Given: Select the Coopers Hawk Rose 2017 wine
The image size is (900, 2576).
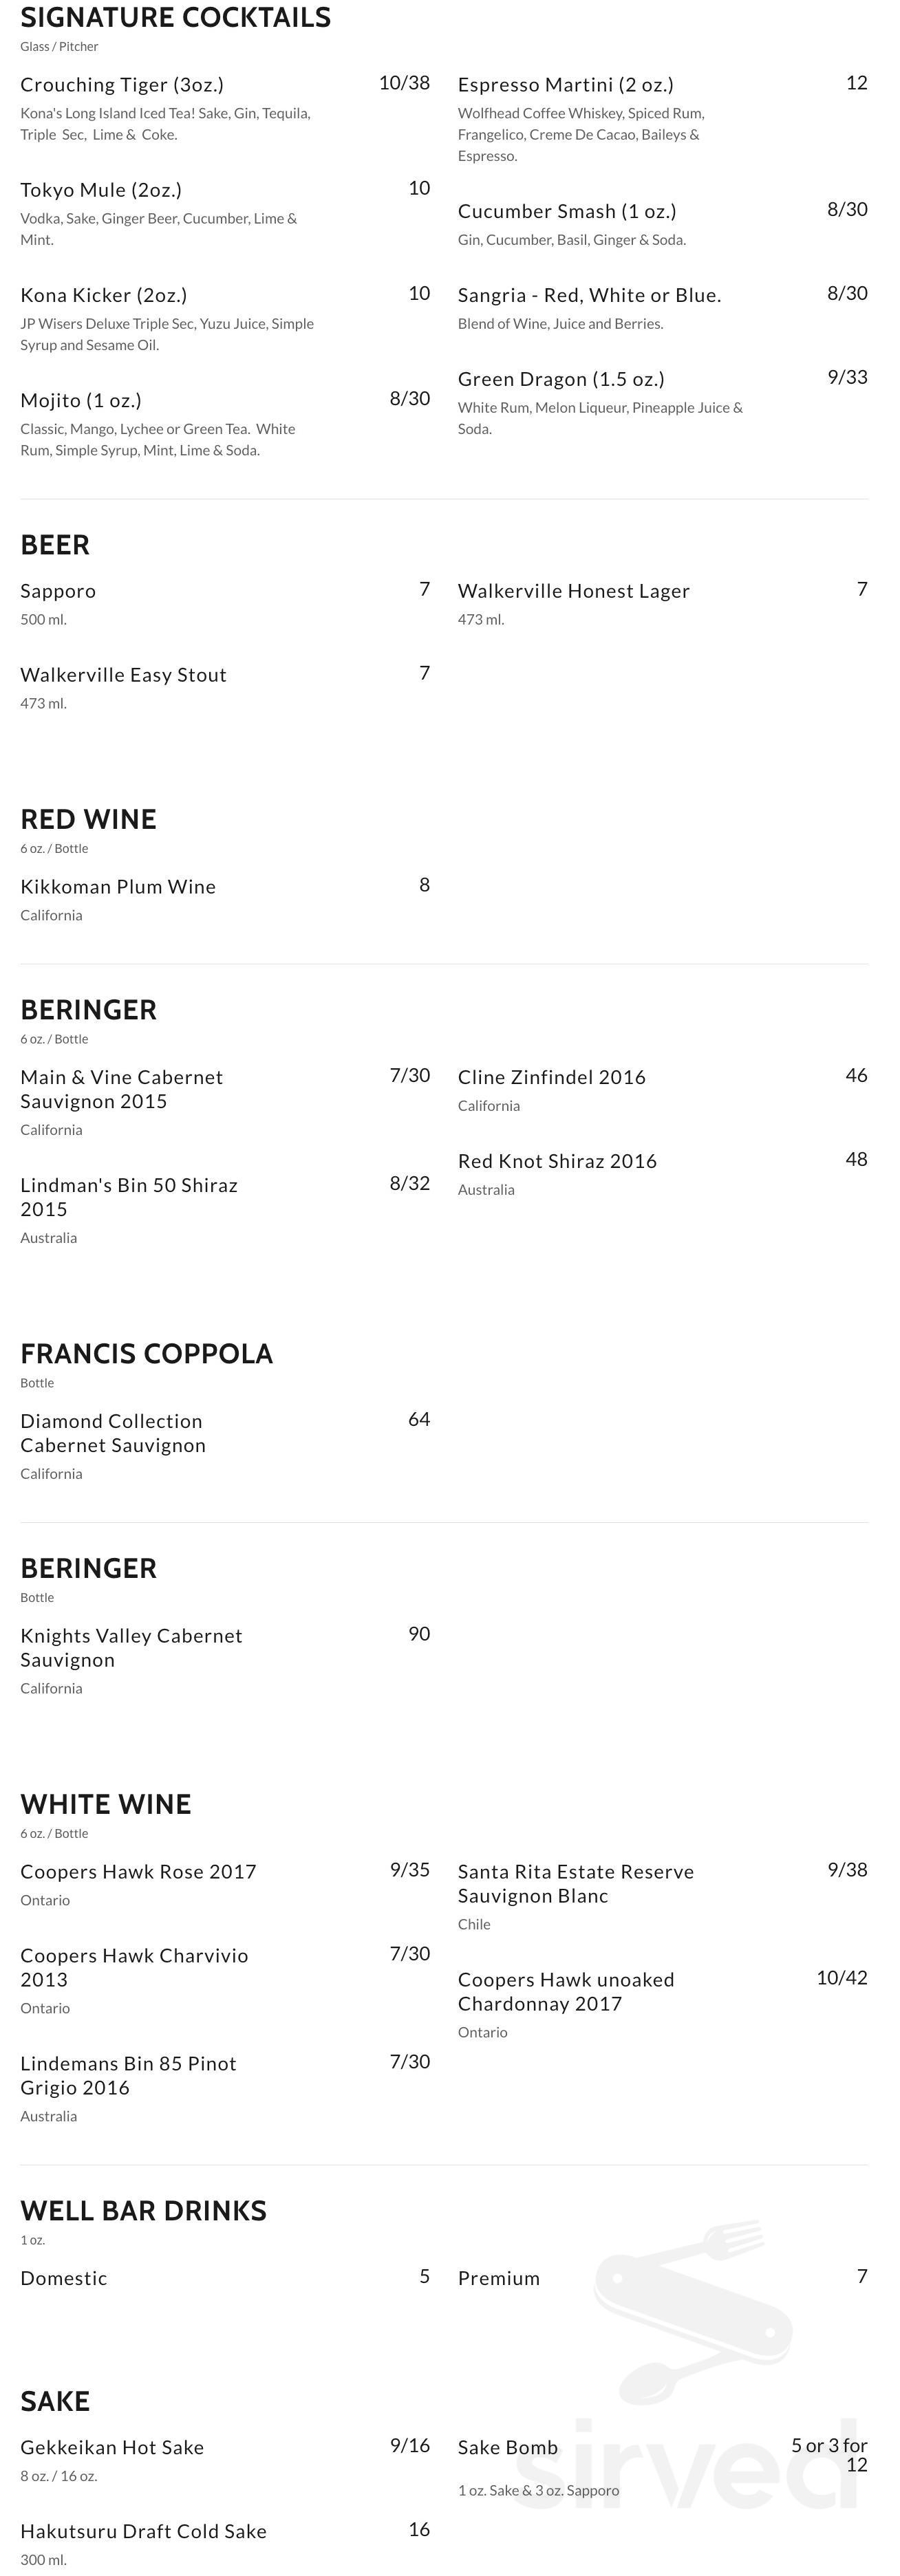Looking at the screenshot, I should click(x=138, y=1871).
